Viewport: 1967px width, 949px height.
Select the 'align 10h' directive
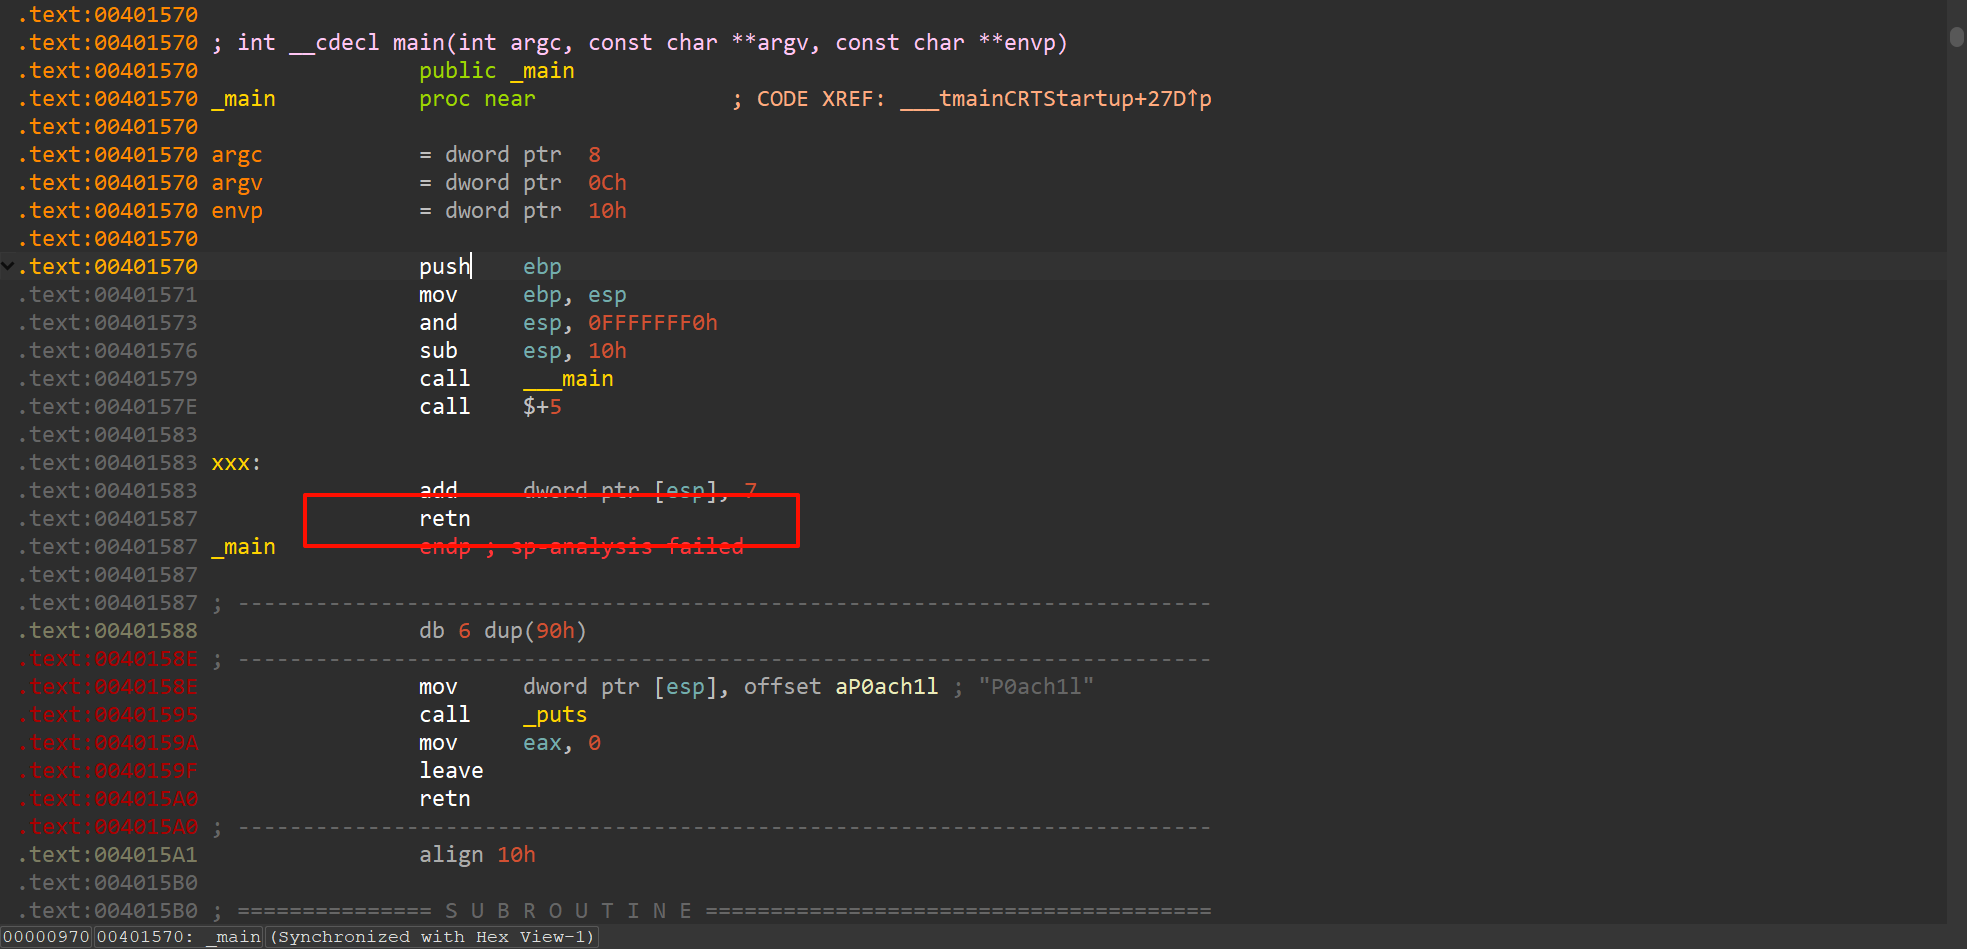pyautogui.click(x=477, y=855)
